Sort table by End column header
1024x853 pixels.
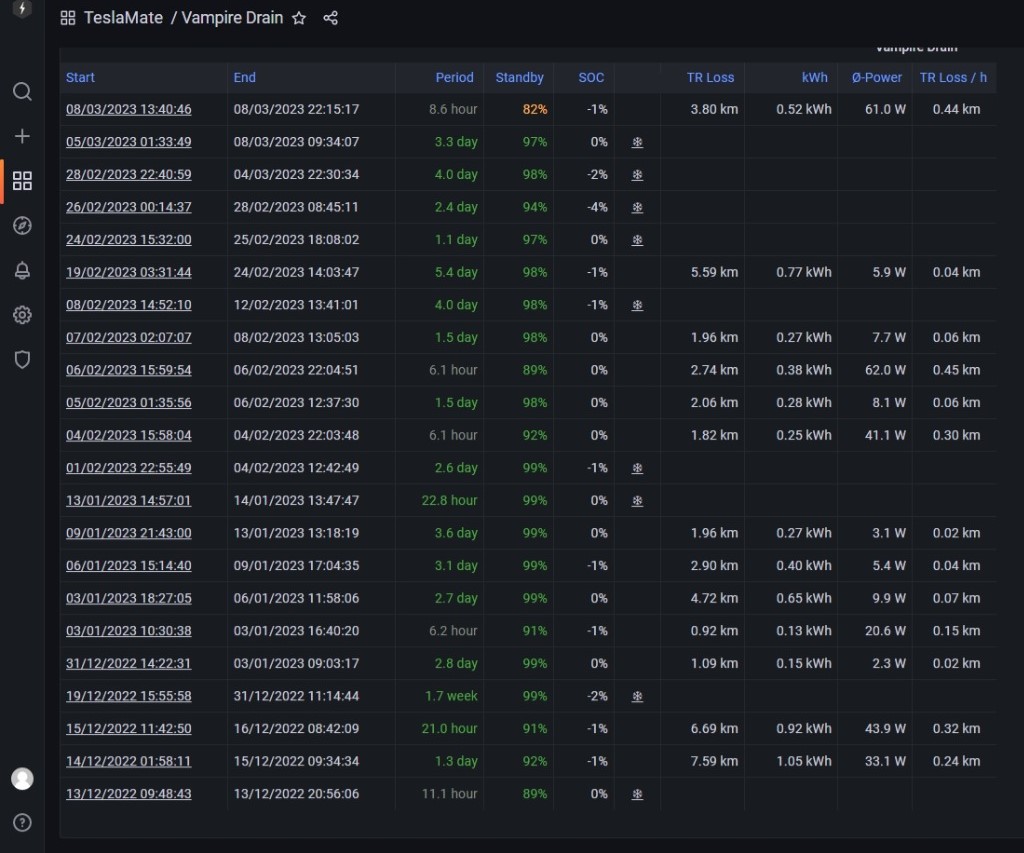point(245,77)
